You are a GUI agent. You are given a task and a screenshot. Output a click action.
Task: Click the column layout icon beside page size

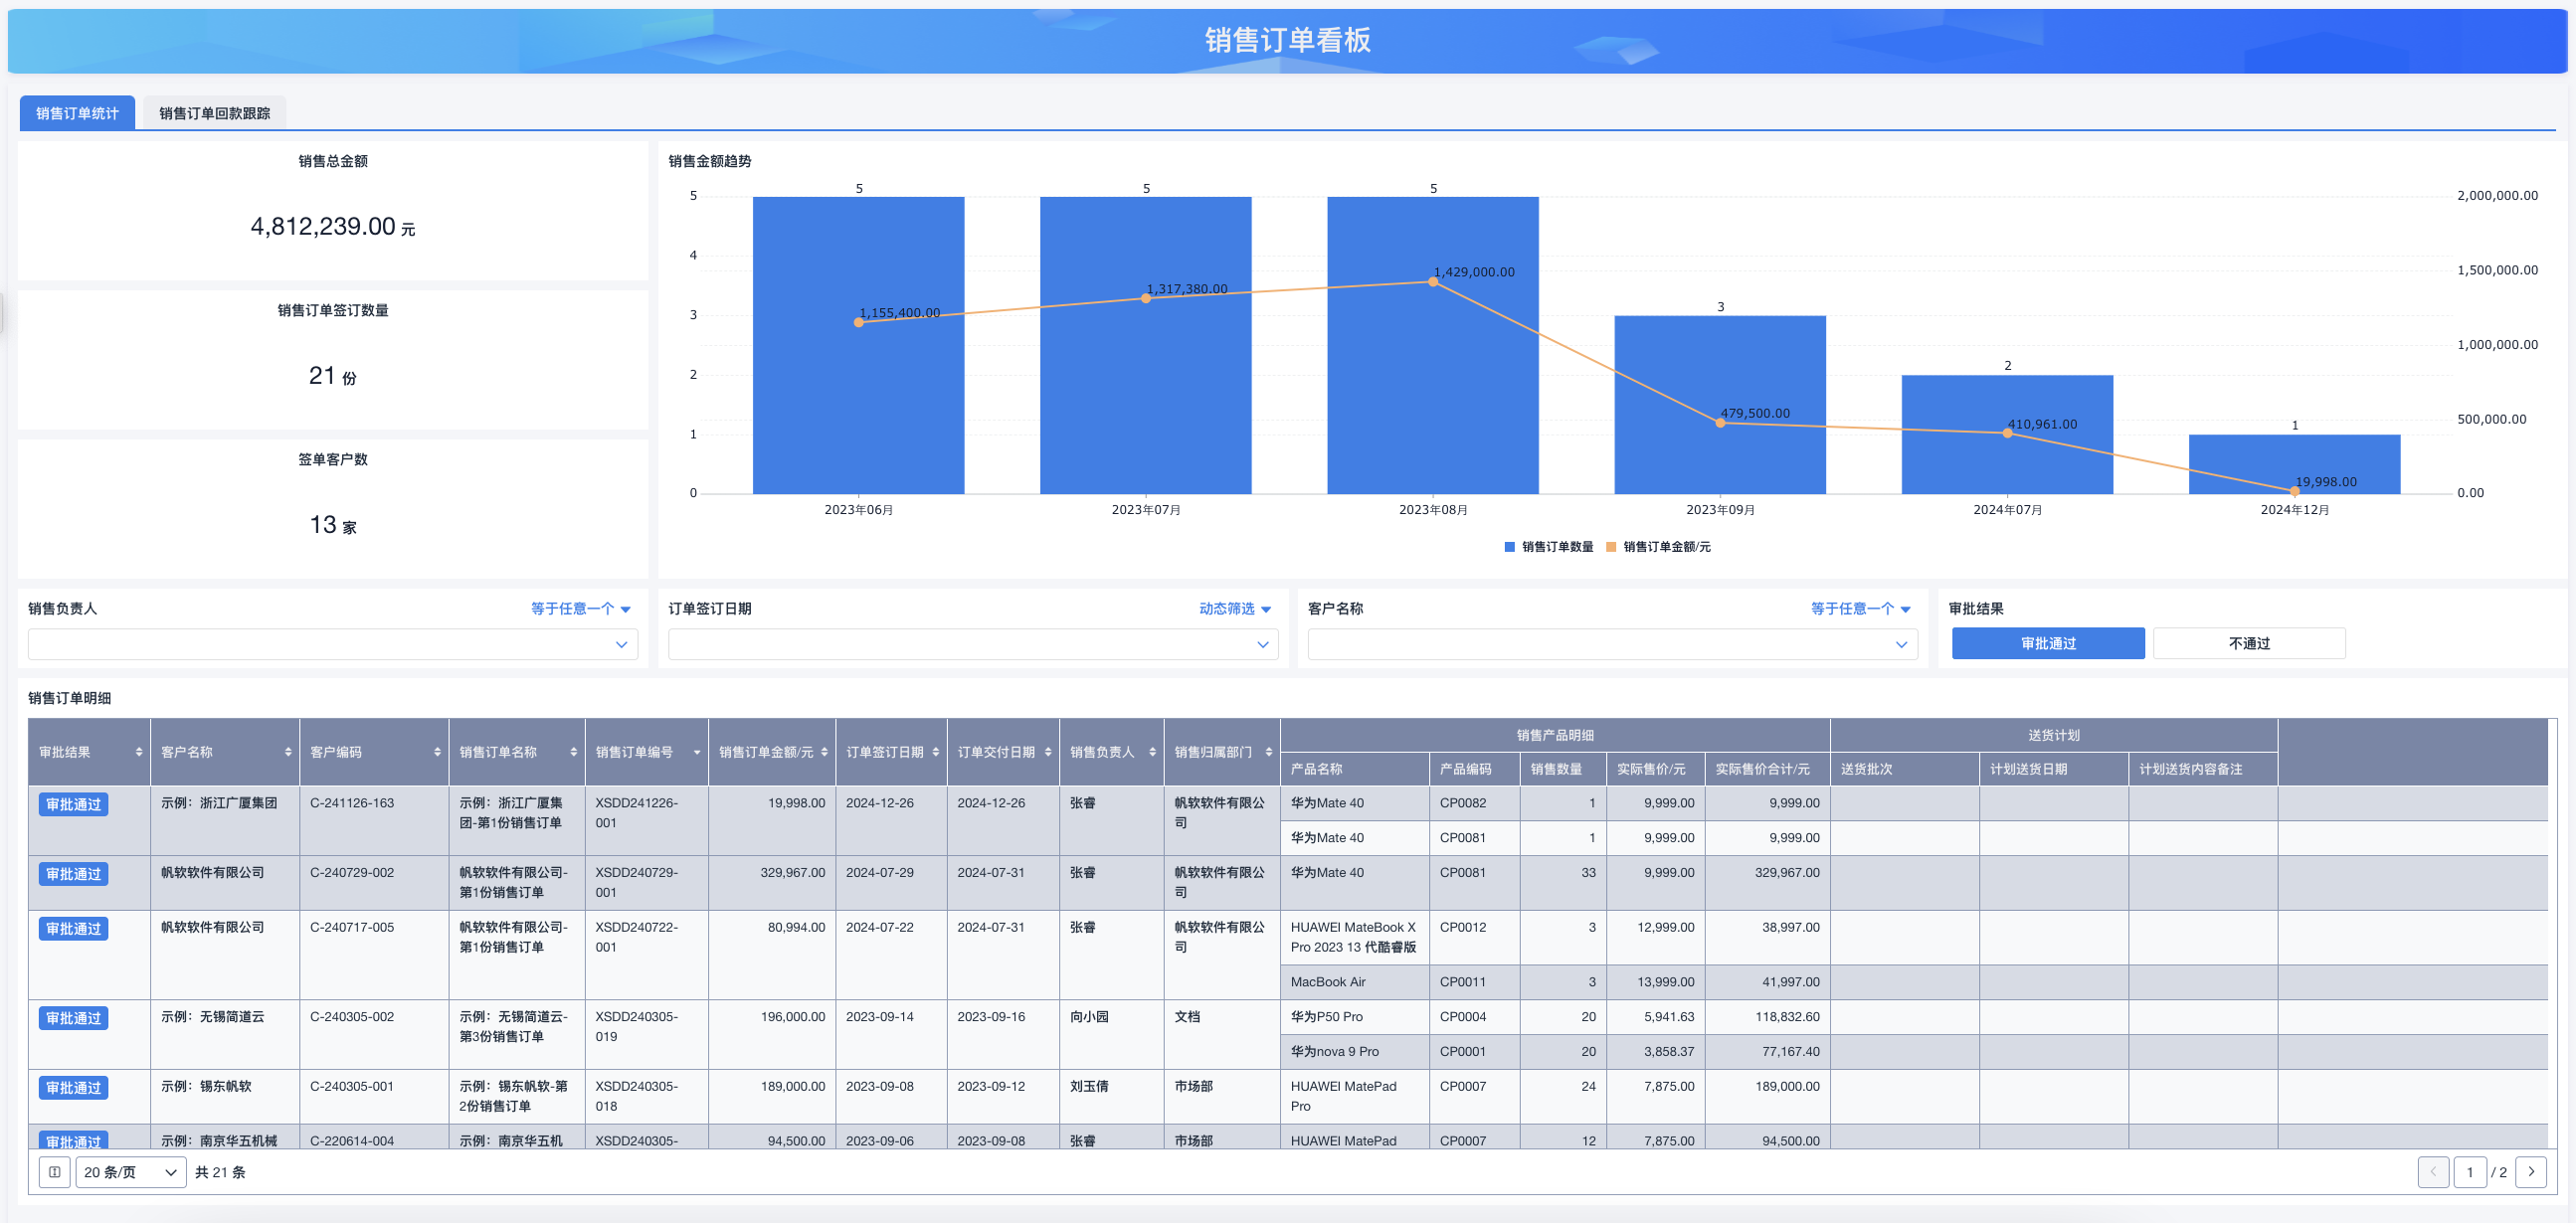coord(55,1172)
